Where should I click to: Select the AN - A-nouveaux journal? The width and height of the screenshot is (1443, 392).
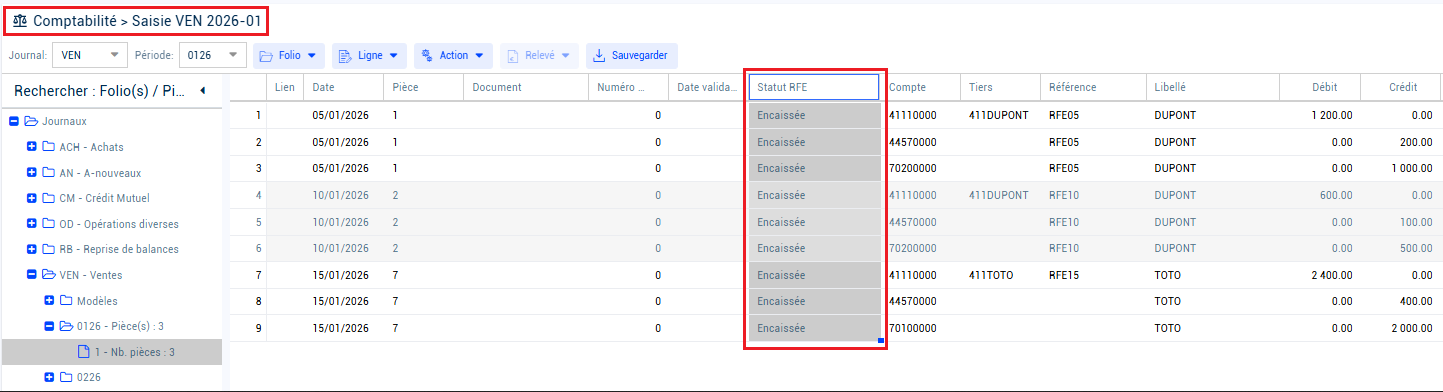click(x=101, y=172)
